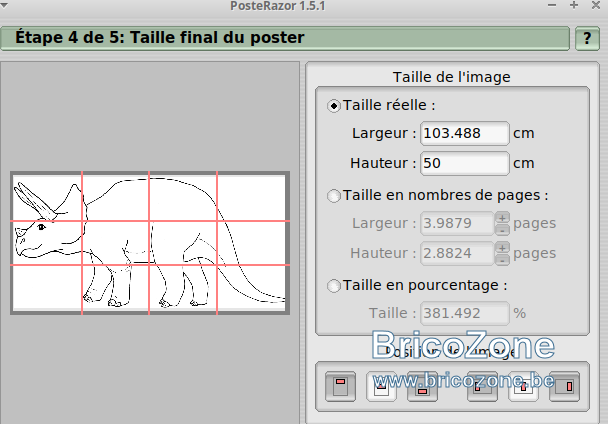This screenshot has height=424, width=608.
Task: Click the percentage Taille field 381.492
Action: pos(465,313)
